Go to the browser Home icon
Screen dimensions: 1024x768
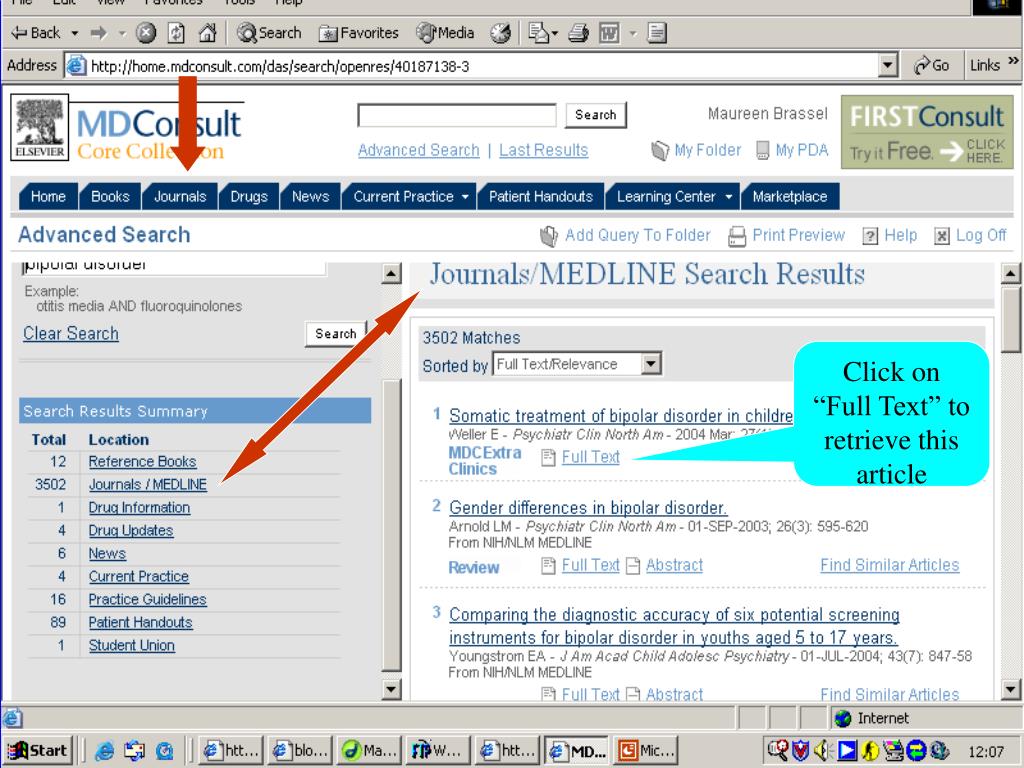(207, 33)
